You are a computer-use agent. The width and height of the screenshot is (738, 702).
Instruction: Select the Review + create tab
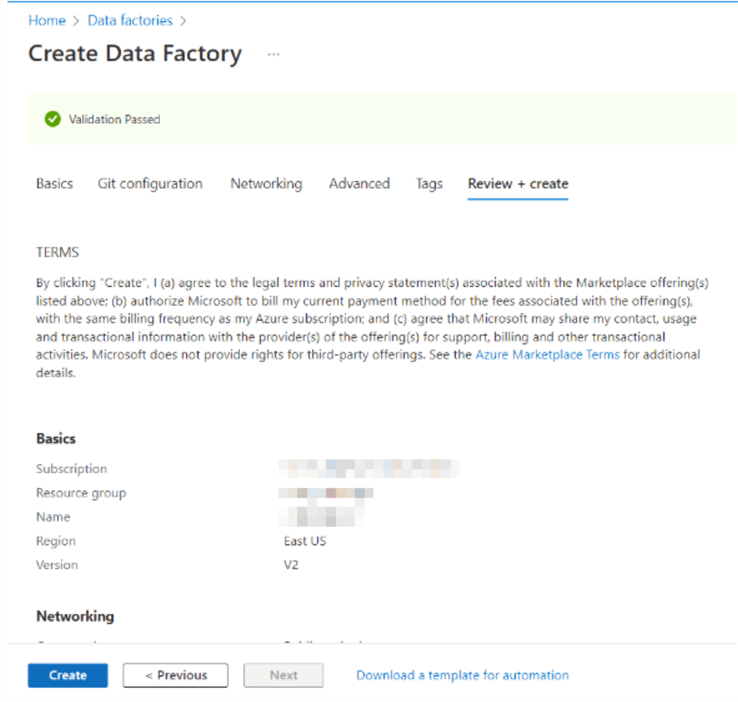point(518,183)
